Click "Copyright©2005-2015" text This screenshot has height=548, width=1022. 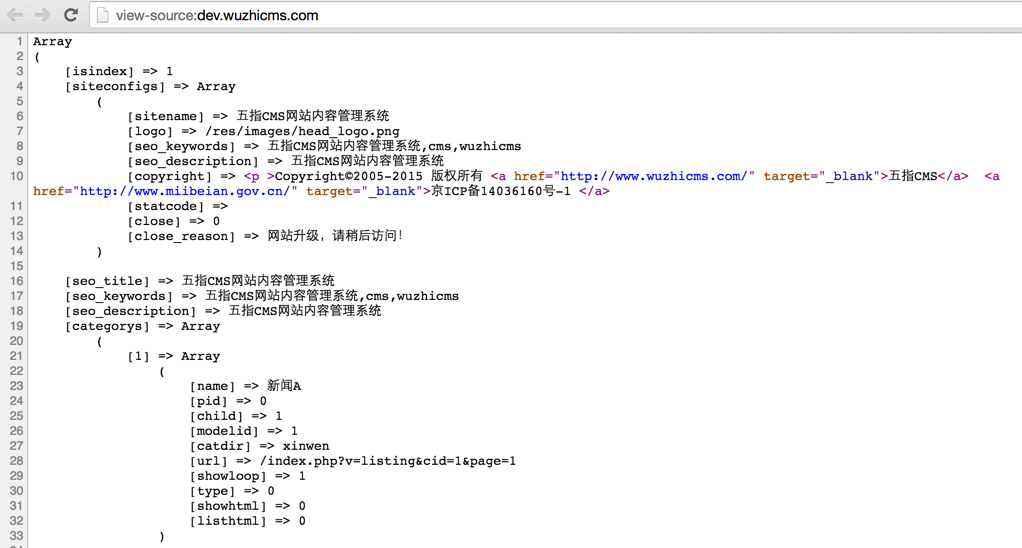pos(348,176)
